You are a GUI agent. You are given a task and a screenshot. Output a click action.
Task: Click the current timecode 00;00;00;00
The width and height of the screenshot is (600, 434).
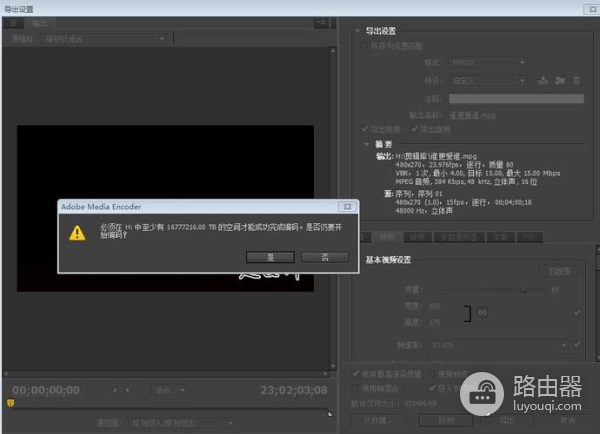[x=46, y=390]
